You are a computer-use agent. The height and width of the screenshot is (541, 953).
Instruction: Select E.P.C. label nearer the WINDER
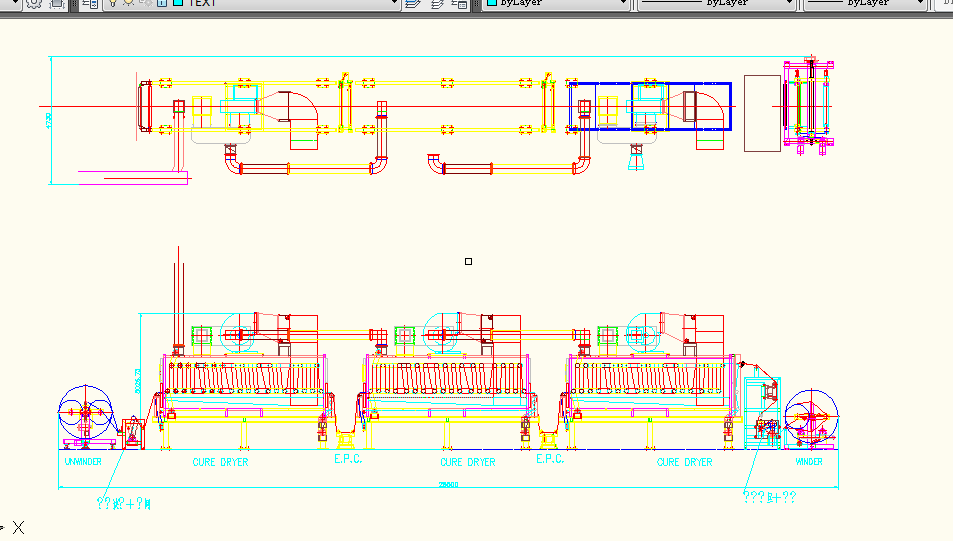(x=550, y=460)
